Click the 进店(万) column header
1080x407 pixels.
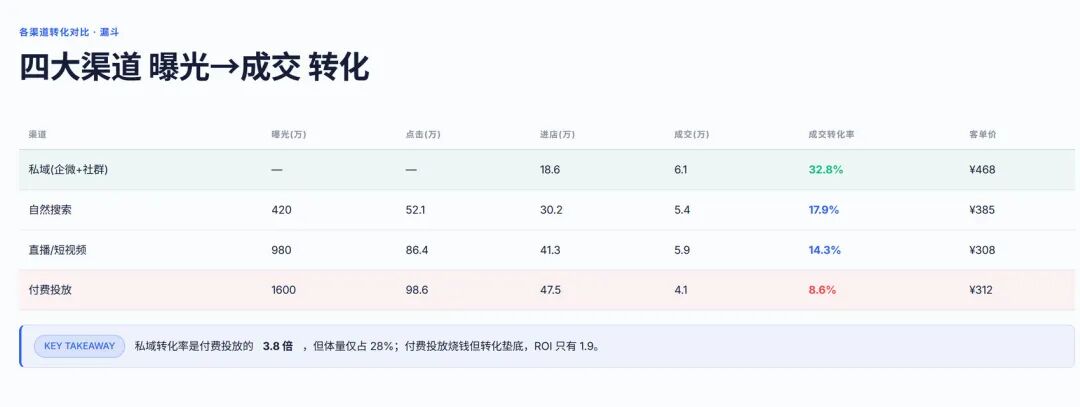(557, 135)
